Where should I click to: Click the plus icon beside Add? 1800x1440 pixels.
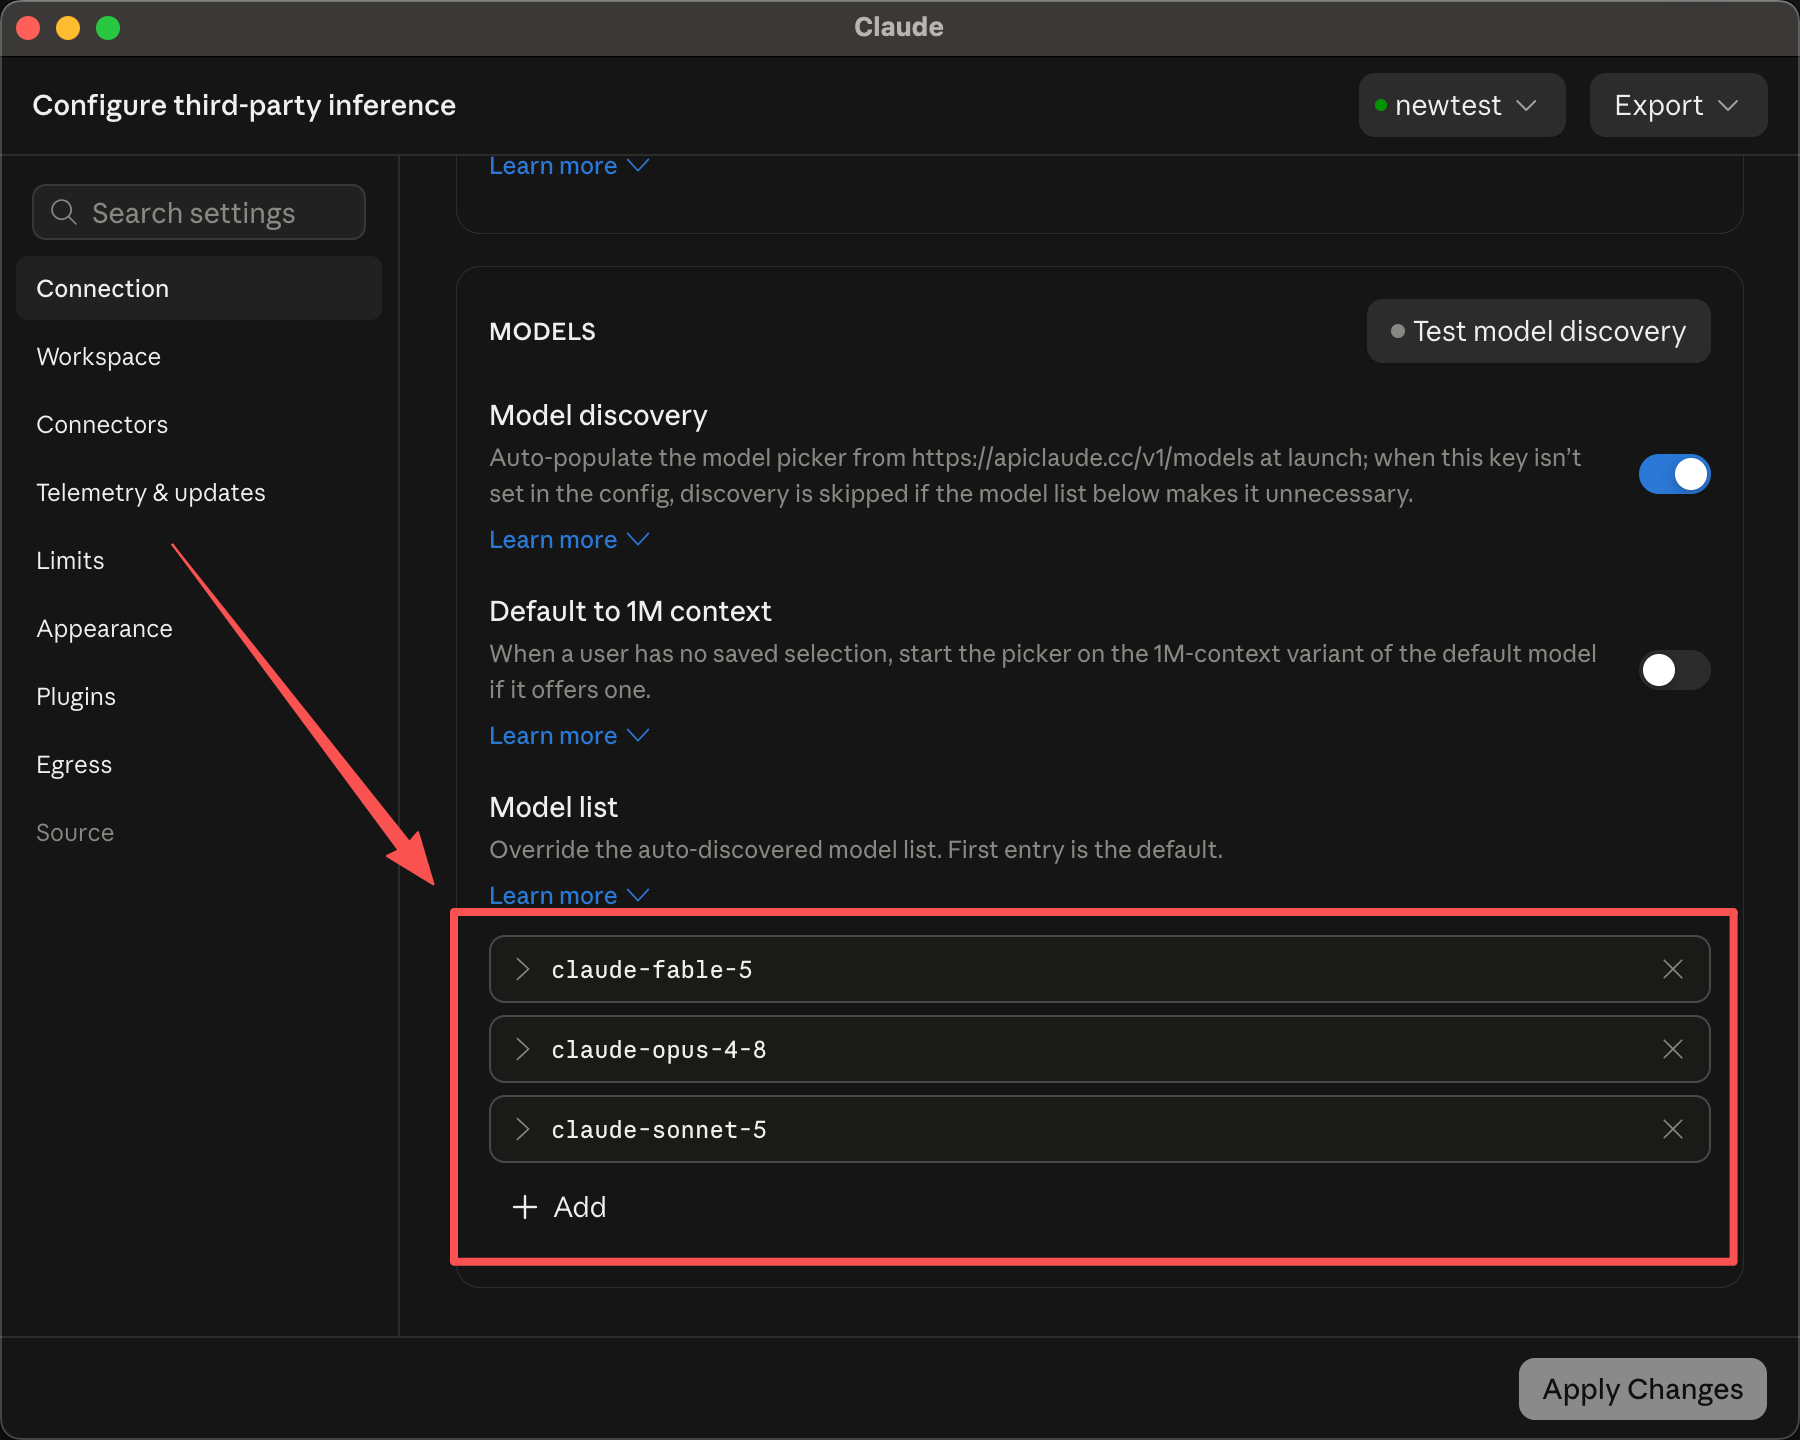pos(524,1207)
